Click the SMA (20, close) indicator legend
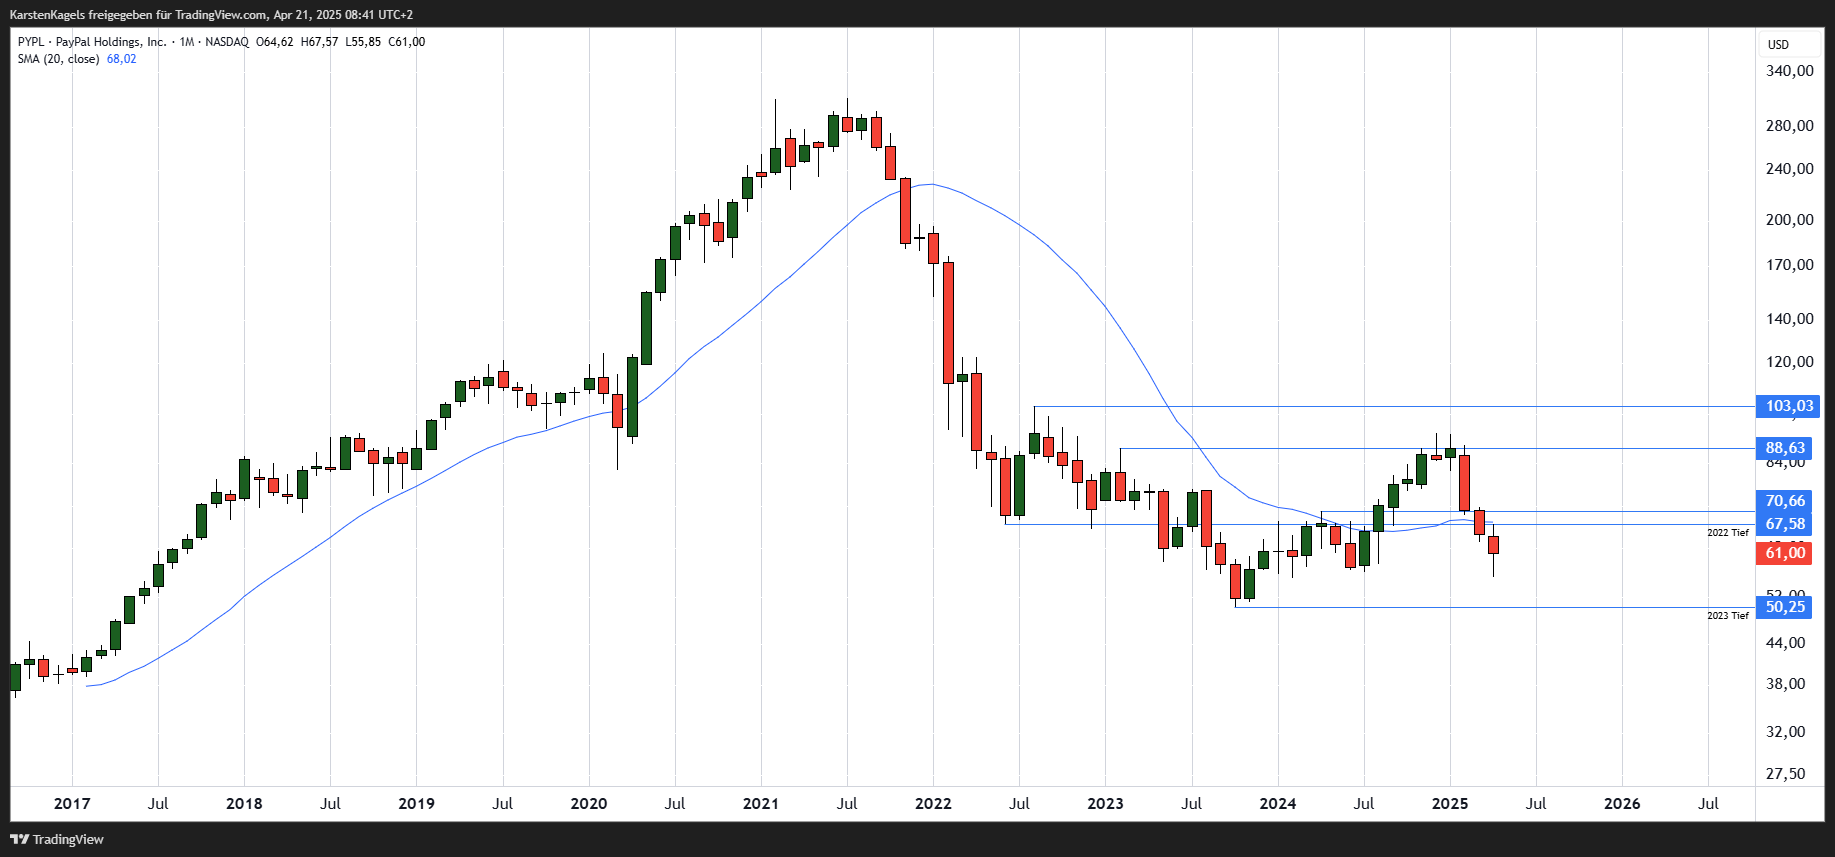 click(58, 59)
